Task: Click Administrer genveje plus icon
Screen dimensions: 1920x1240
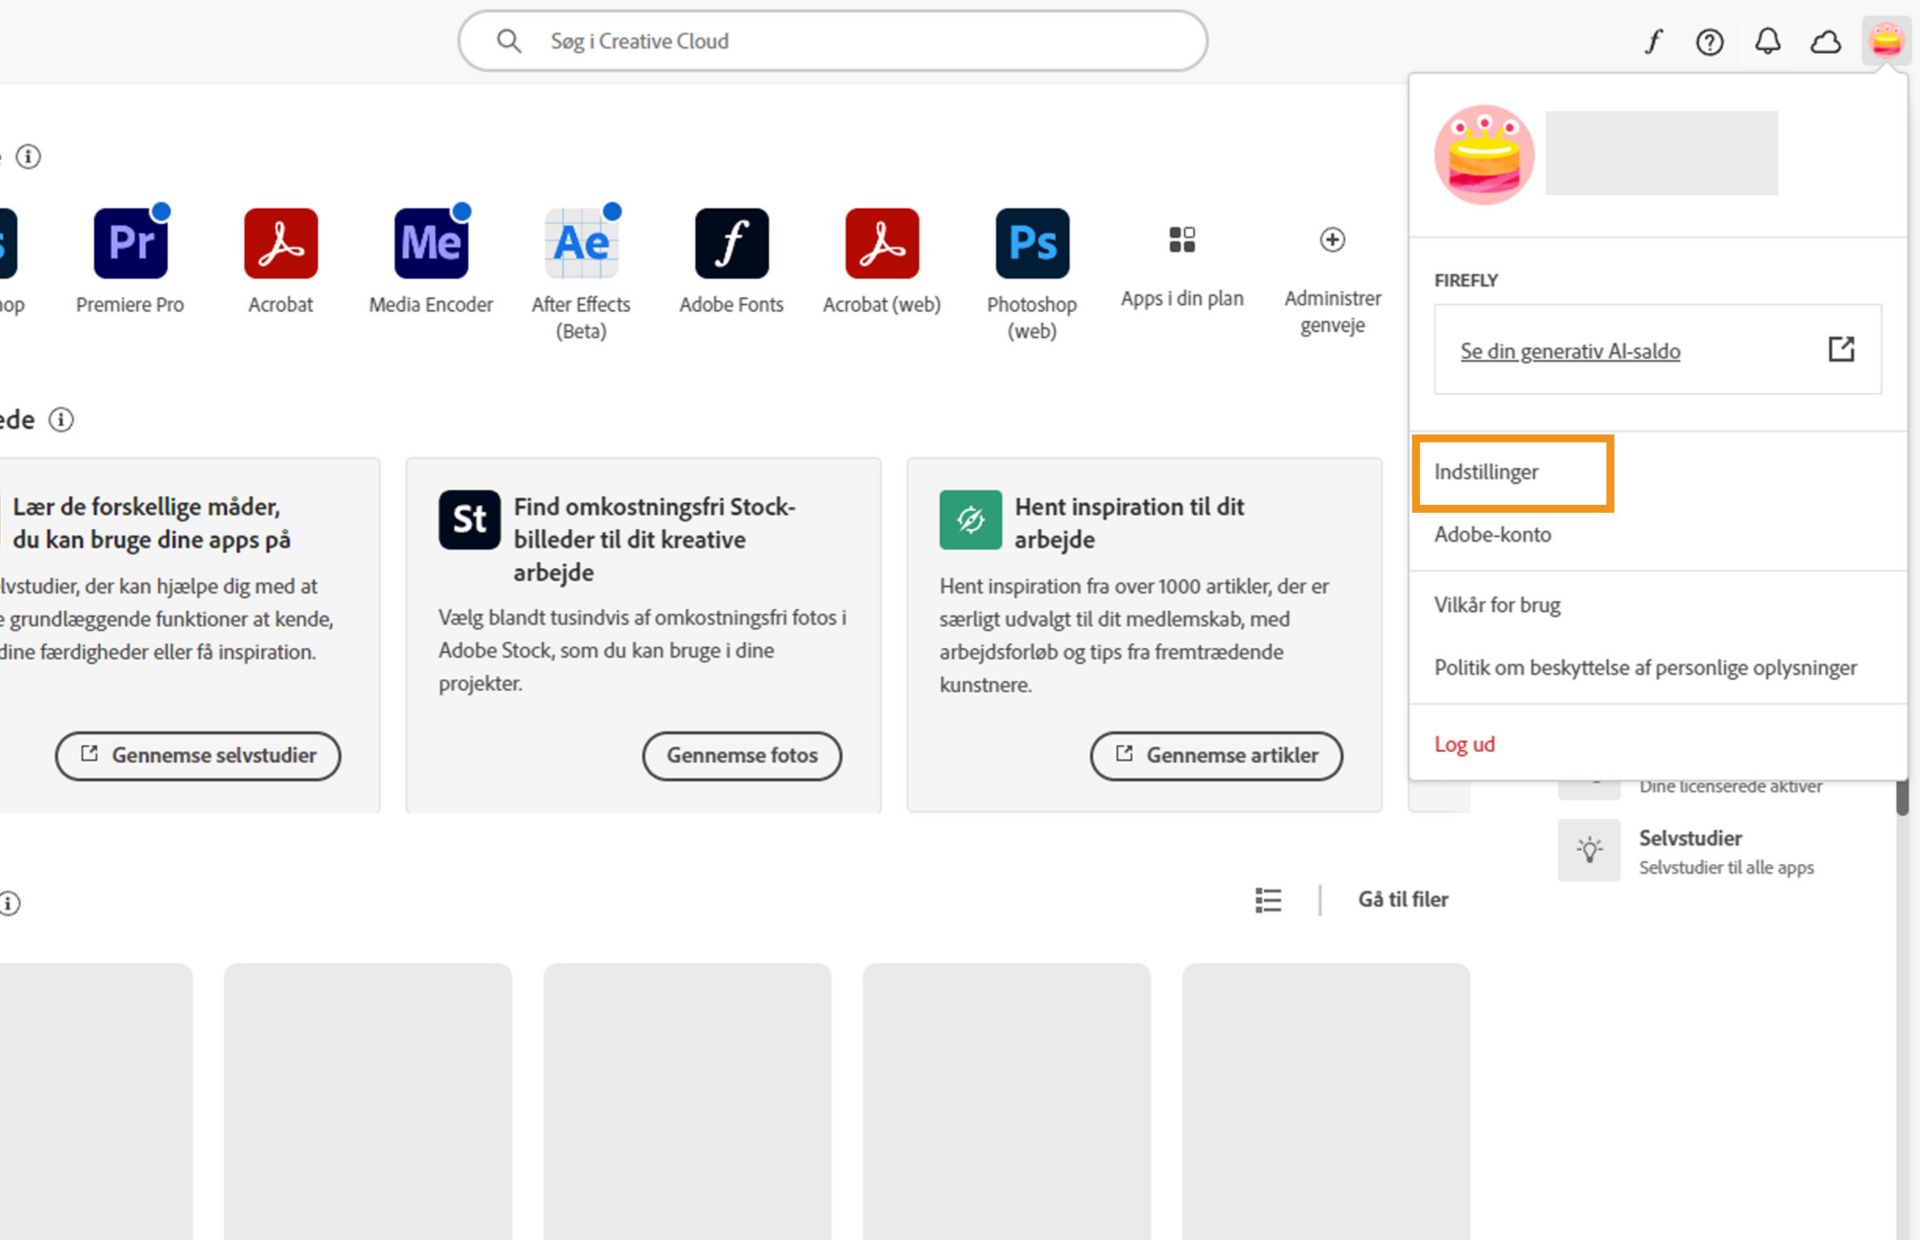Action: click(x=1332, y=240)
